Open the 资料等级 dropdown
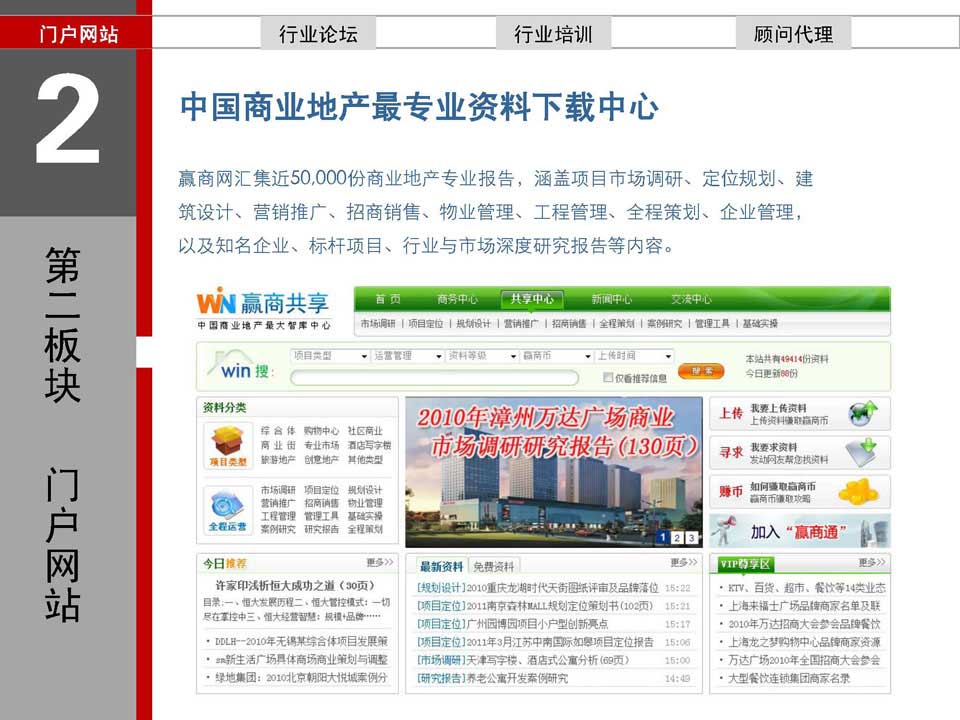The height and width of the screenshot is (720, 960). (x=482, y=356)
